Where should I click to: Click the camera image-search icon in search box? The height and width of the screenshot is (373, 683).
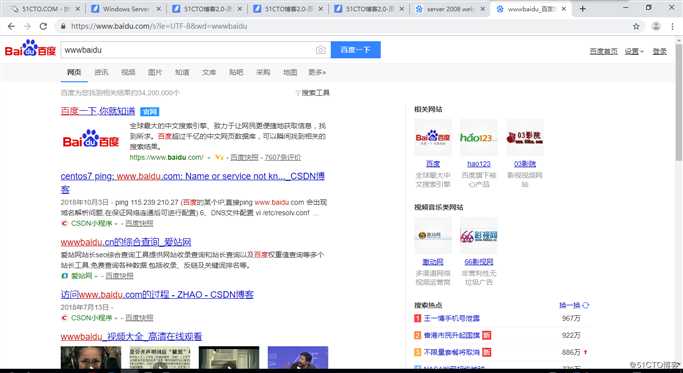pos(321,50)
